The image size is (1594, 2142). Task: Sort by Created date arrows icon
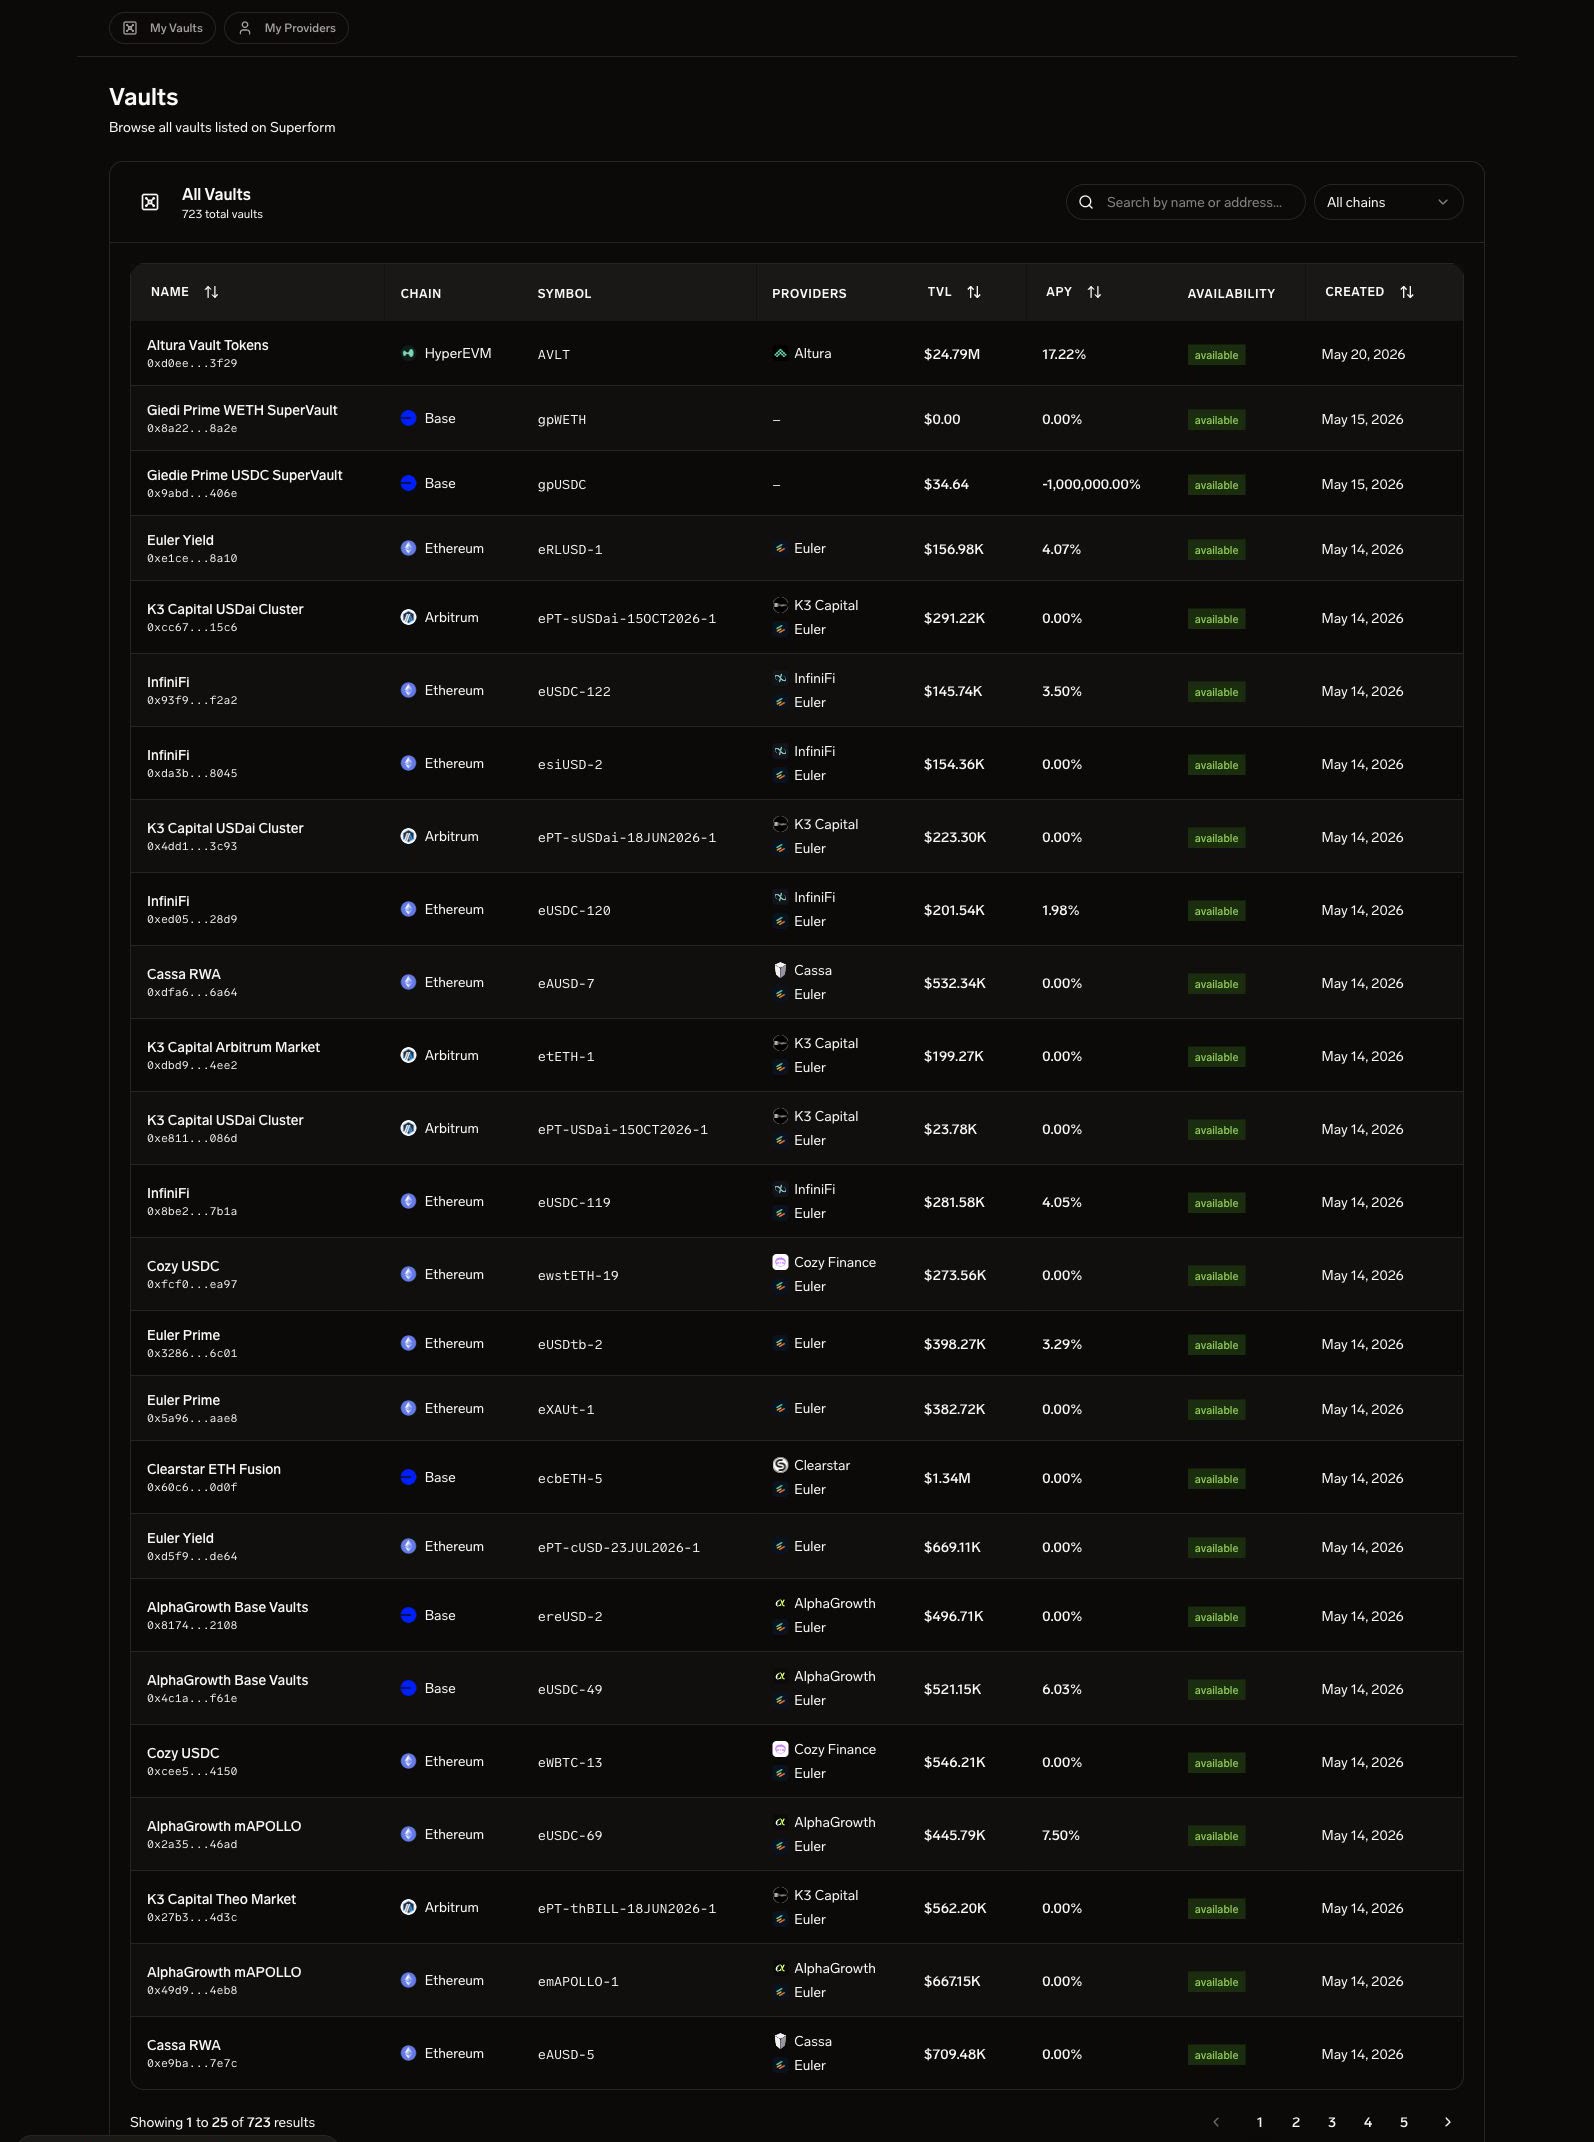pos(1407,292)
